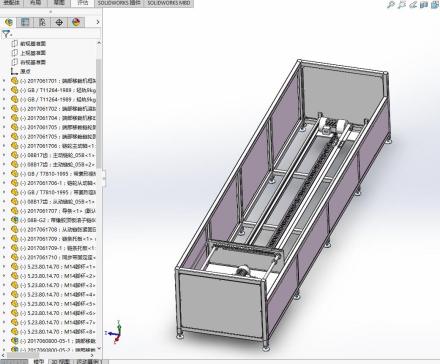440x364 pixels.
Task: Switch to the 3D 视图 bottom tab
Action: click(61, 361)
